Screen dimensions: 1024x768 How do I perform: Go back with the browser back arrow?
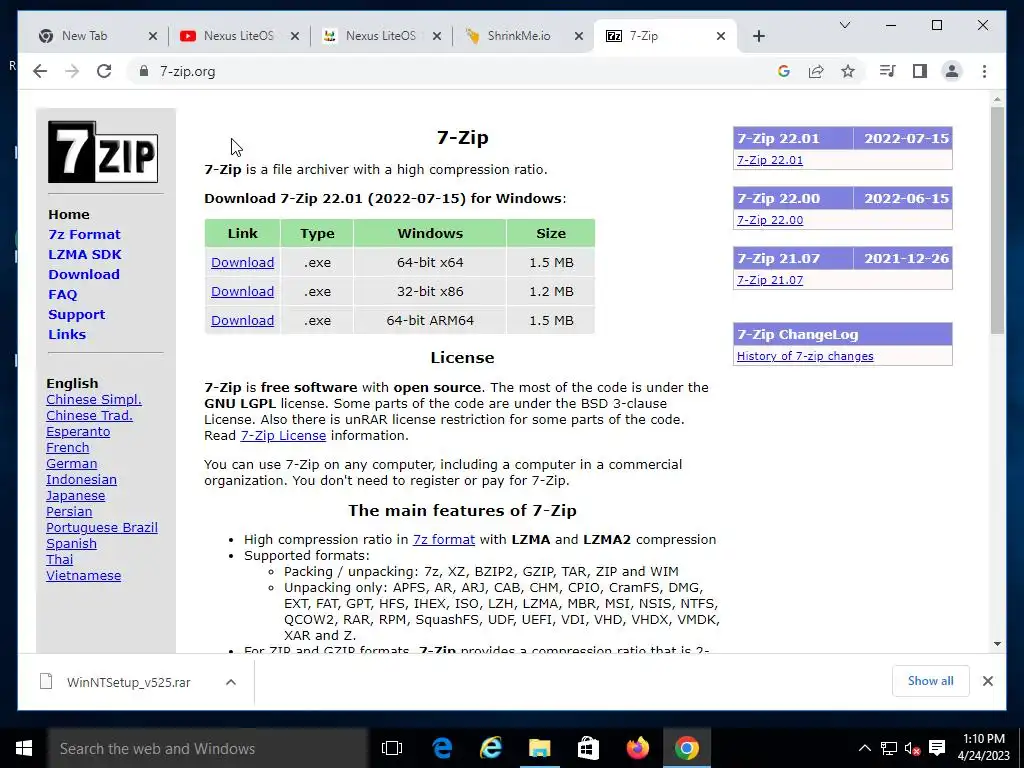click(x=40, y=71)
